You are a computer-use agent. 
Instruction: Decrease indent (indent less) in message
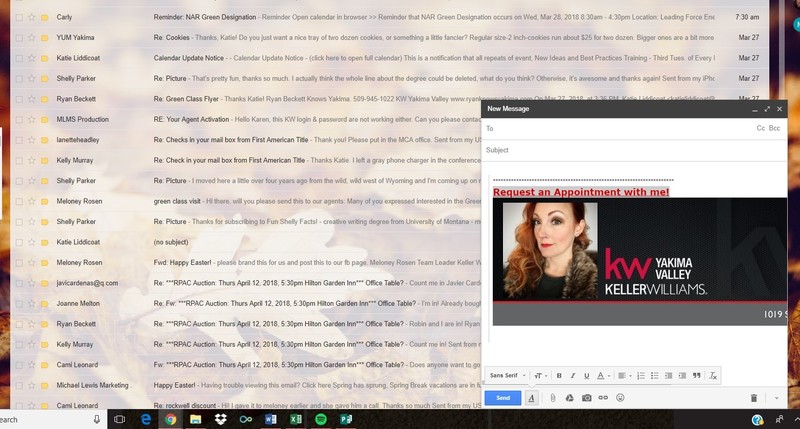pyautogui.click(x=668, y=375)
